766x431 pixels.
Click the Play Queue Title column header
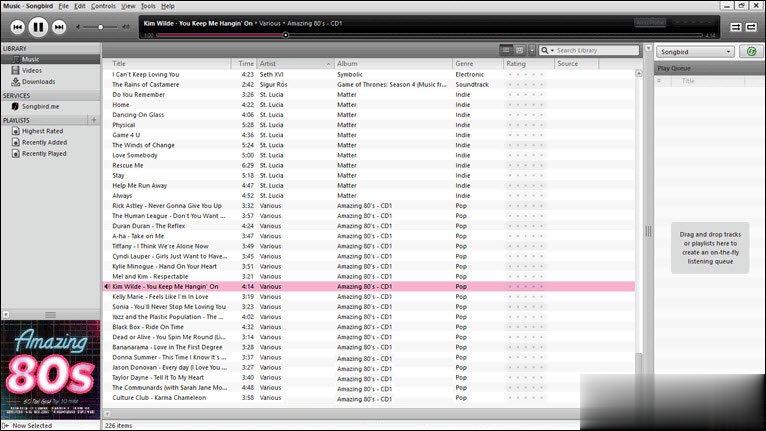point(688,81)
